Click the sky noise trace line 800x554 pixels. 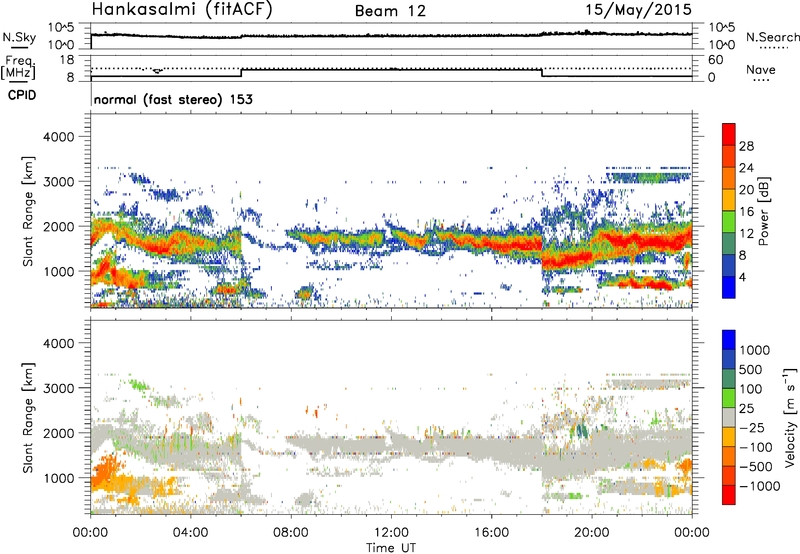tap(391, 35)
